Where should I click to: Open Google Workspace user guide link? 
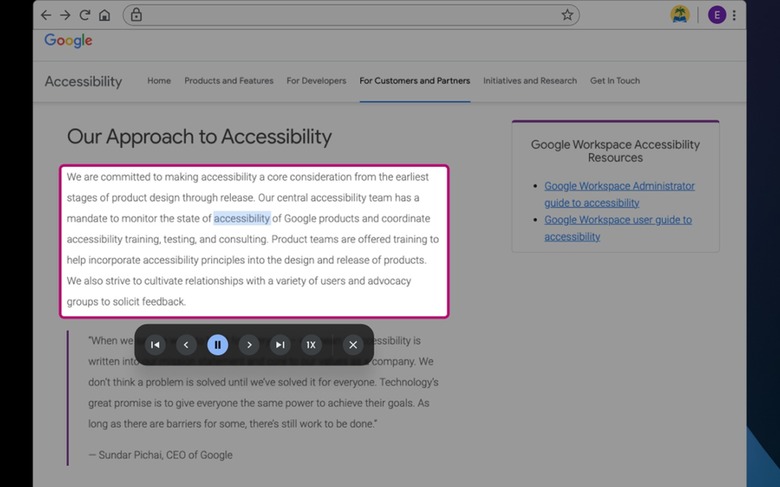(618, 228)
